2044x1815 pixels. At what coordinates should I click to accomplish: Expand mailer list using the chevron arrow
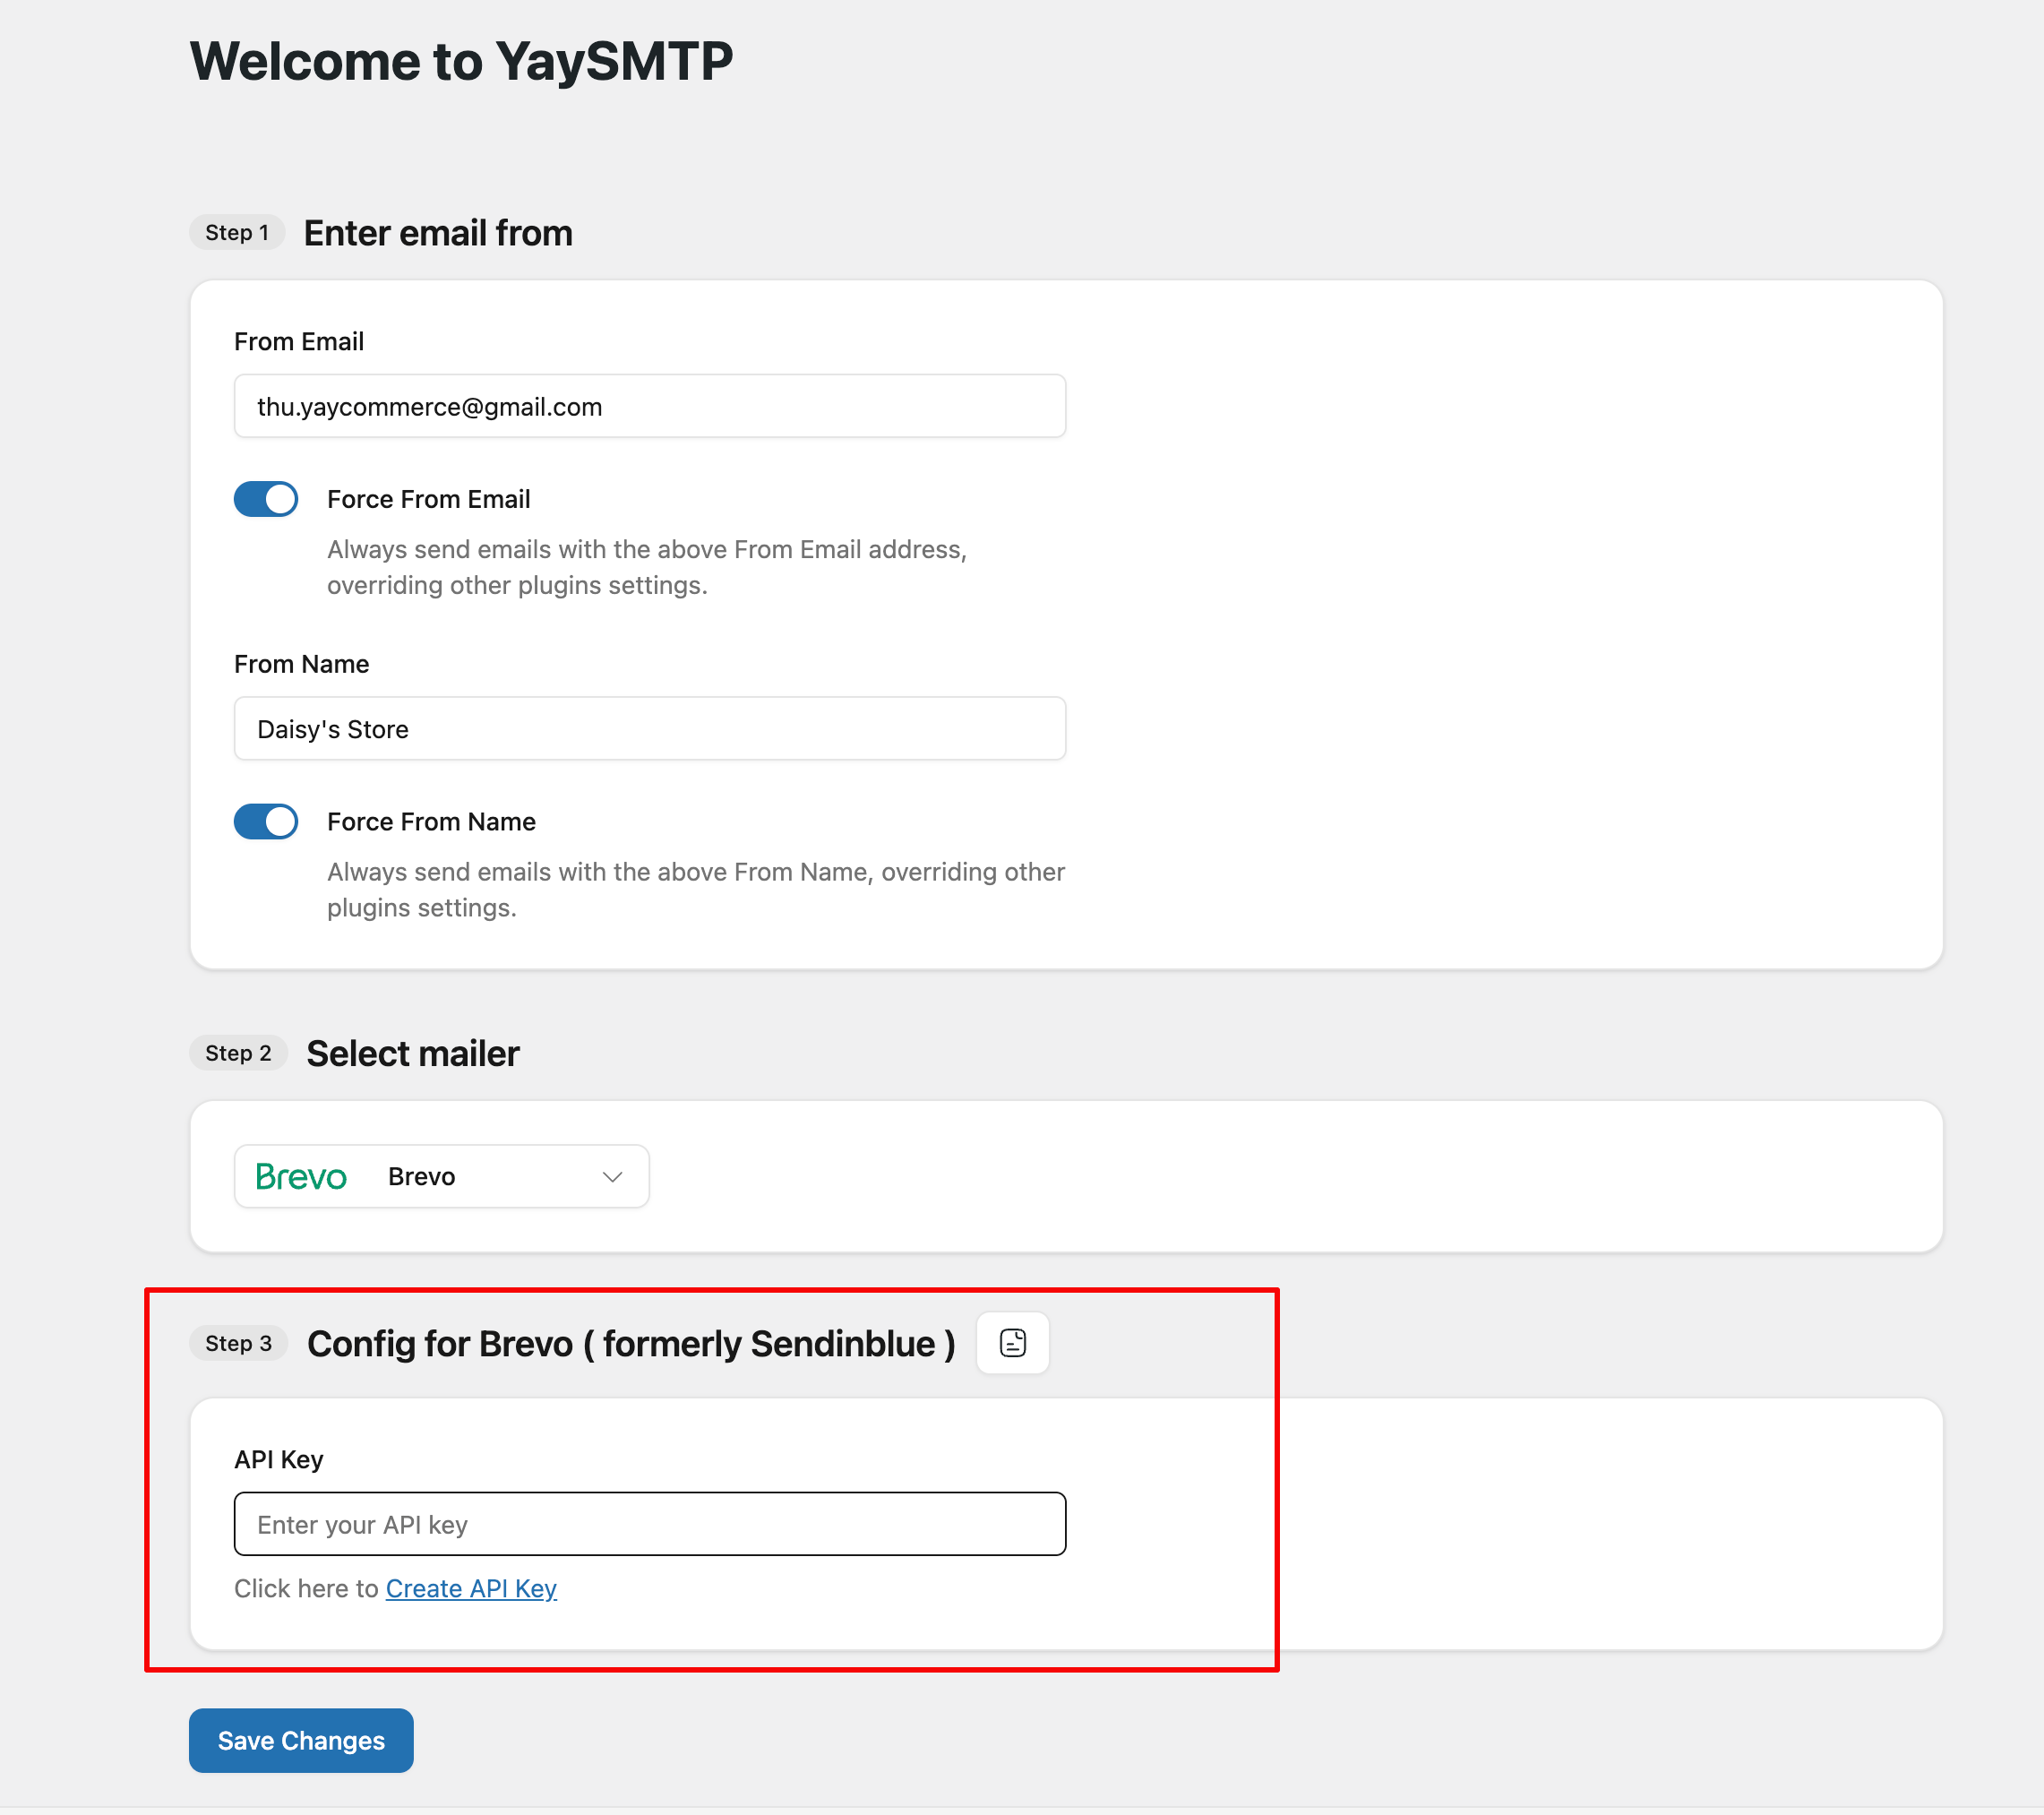point(613,1177)
